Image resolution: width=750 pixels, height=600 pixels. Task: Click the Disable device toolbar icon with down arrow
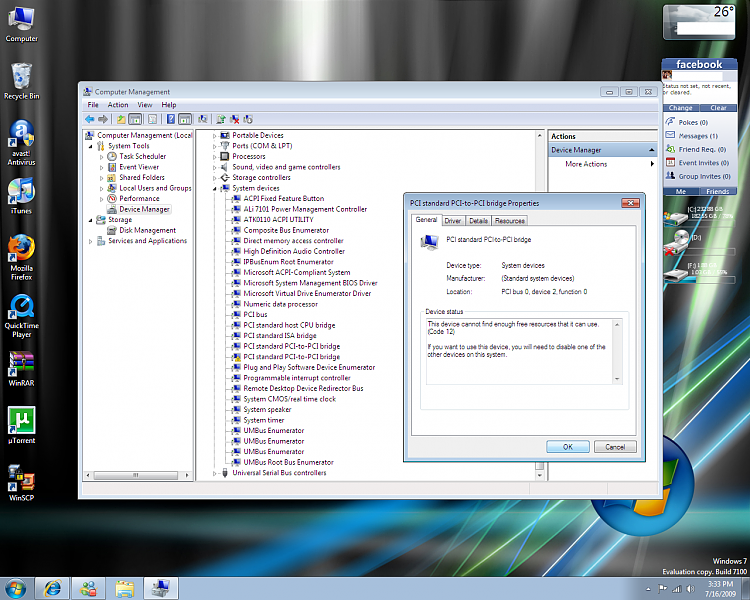click(x=248, y=119)
